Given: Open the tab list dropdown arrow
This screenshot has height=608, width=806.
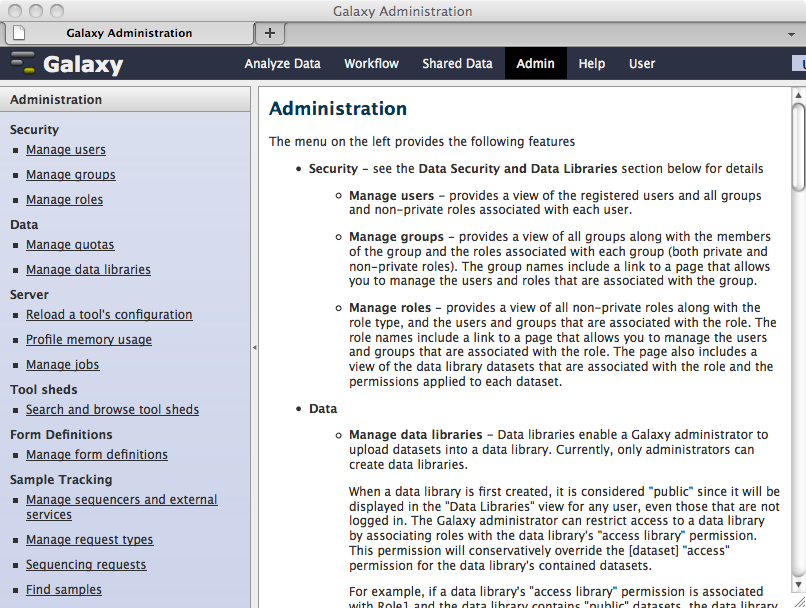Looking at the screenshot, I should pyautogui.click(x=791, y=34).
